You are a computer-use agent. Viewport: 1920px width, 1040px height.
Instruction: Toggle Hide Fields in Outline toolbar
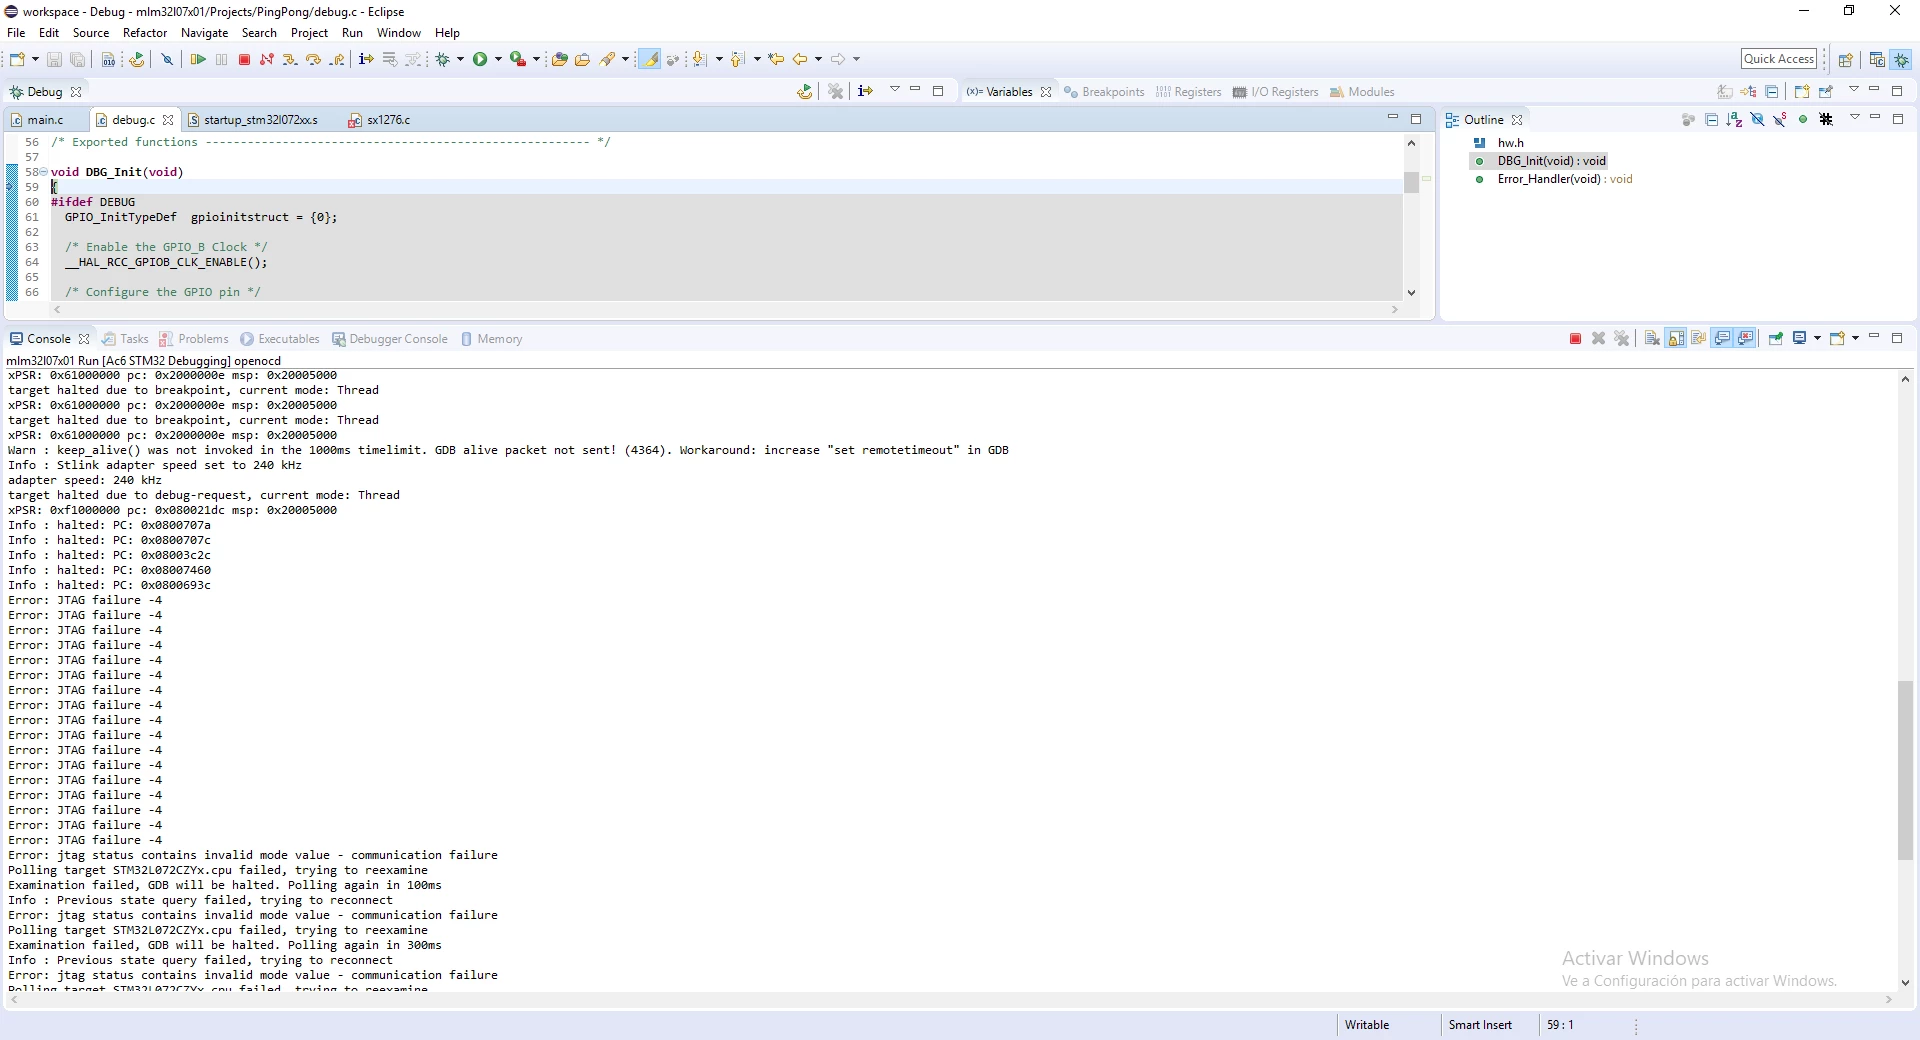(1757, 120)
